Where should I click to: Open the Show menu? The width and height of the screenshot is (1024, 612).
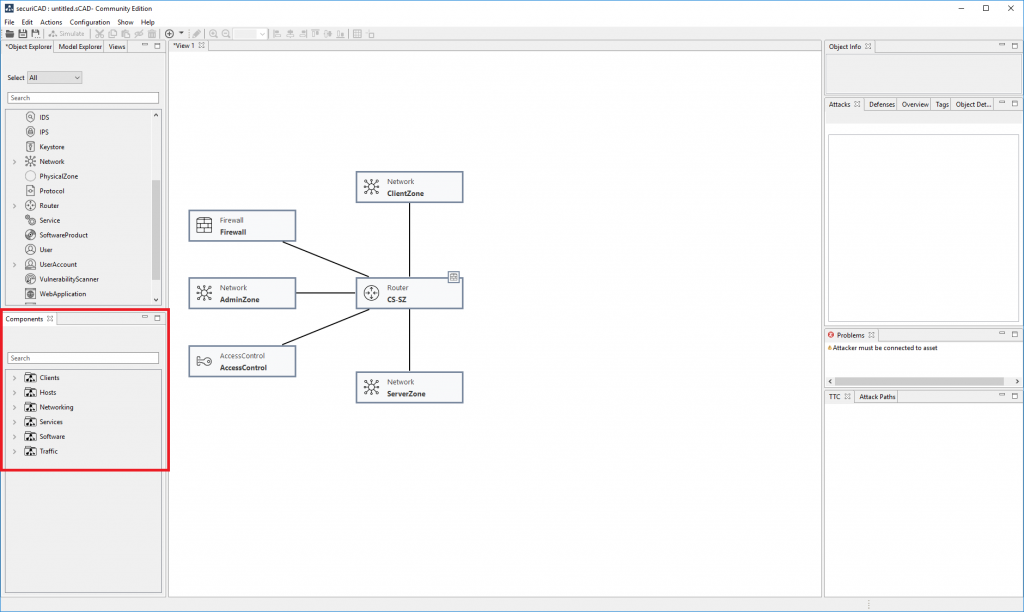125,22
